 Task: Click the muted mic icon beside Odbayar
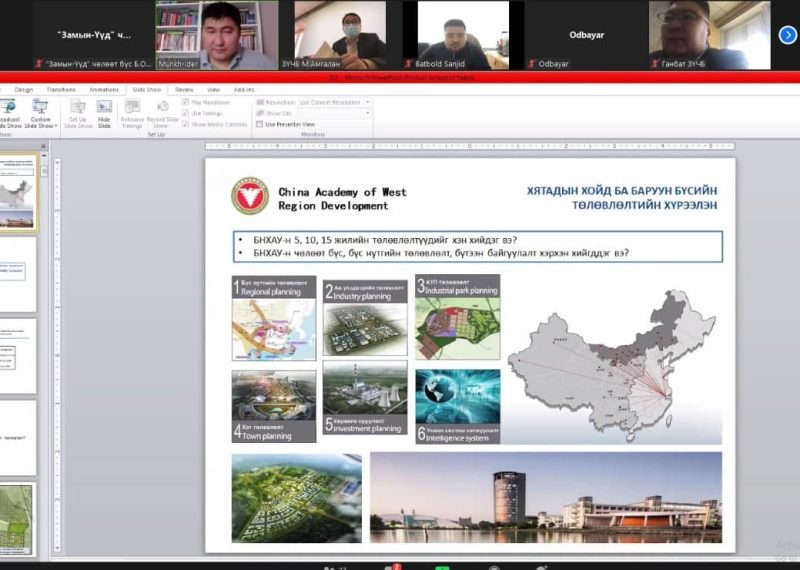(531, 64)
